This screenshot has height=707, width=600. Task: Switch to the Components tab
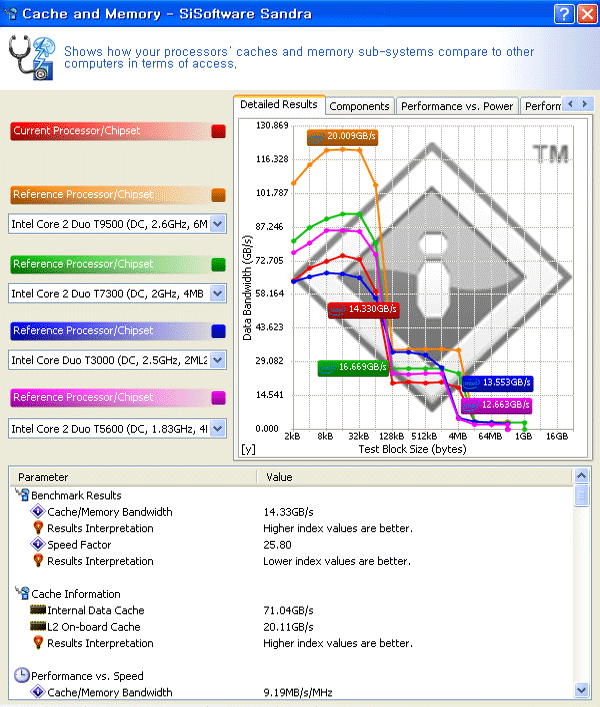[x=359, y=106]
